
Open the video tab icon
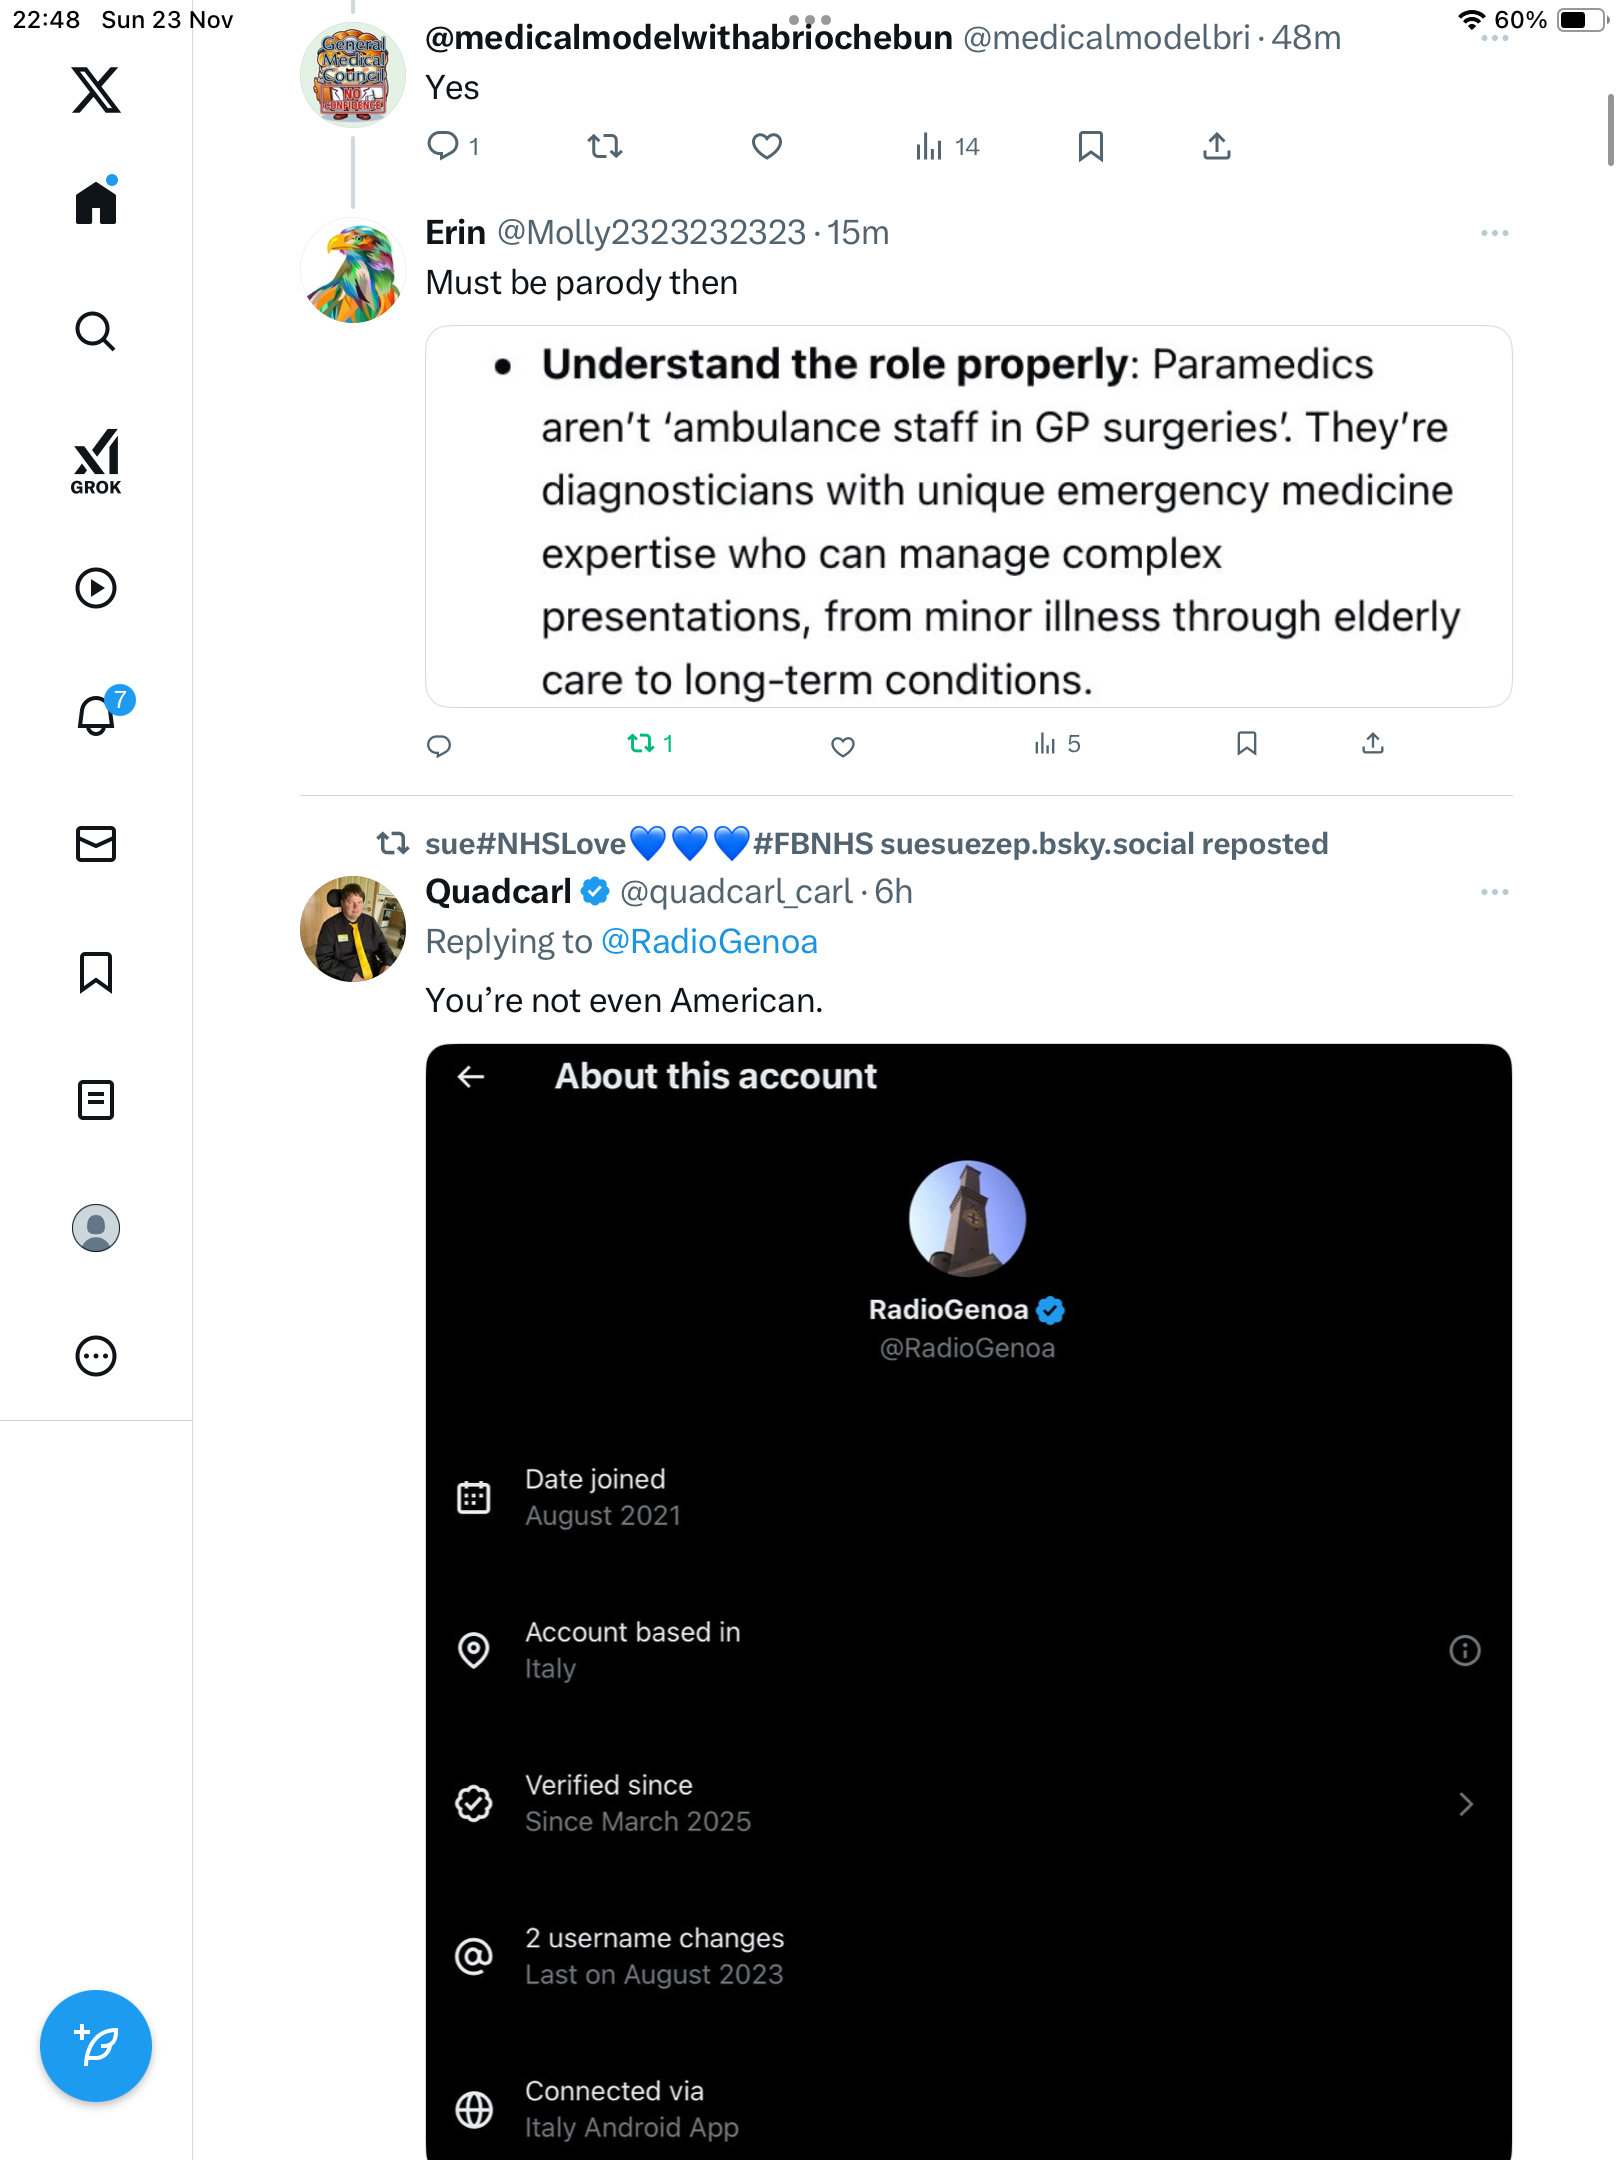96,588
